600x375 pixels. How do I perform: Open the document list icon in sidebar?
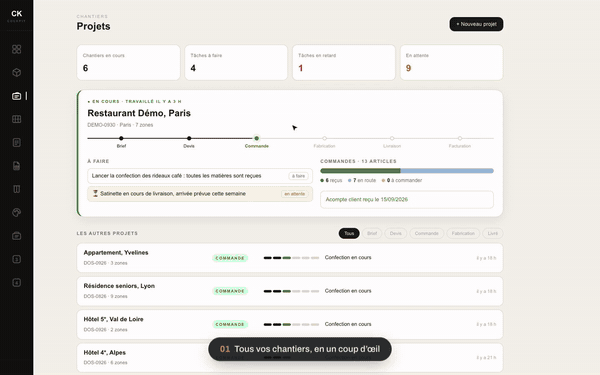pyautogui.click(x=16, y=143)
